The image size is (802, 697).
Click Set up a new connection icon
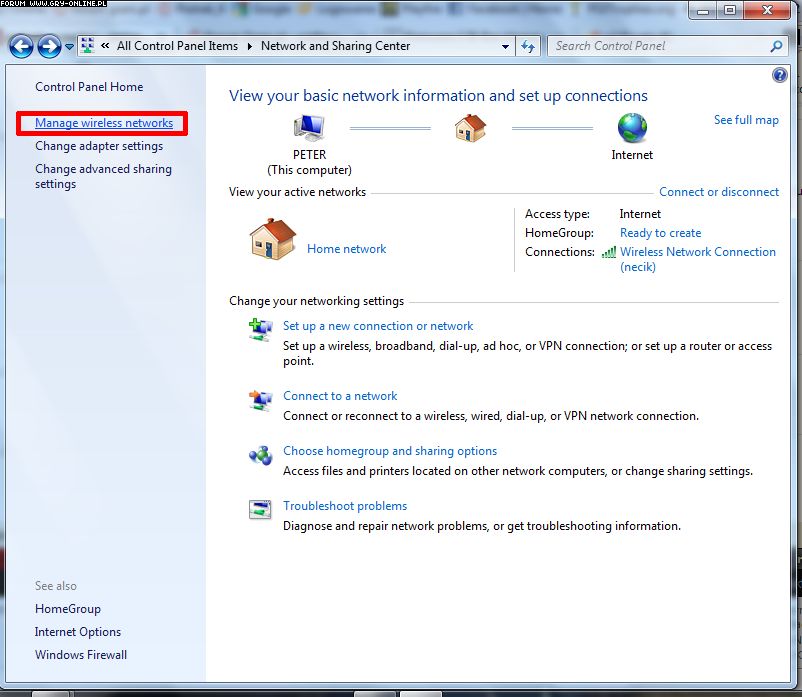coord(260,329)
